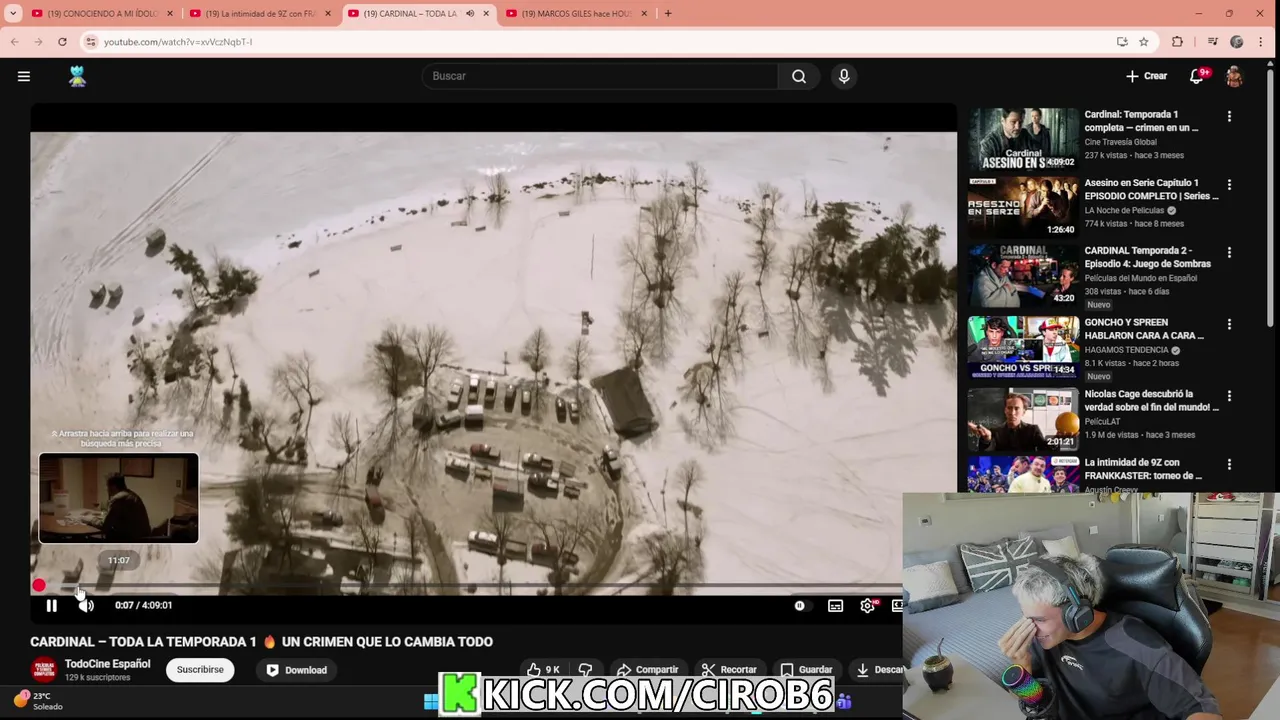Open player settings gear
Screen dimensions: 1280x720
pyautogui.click(x=868, y=605)
